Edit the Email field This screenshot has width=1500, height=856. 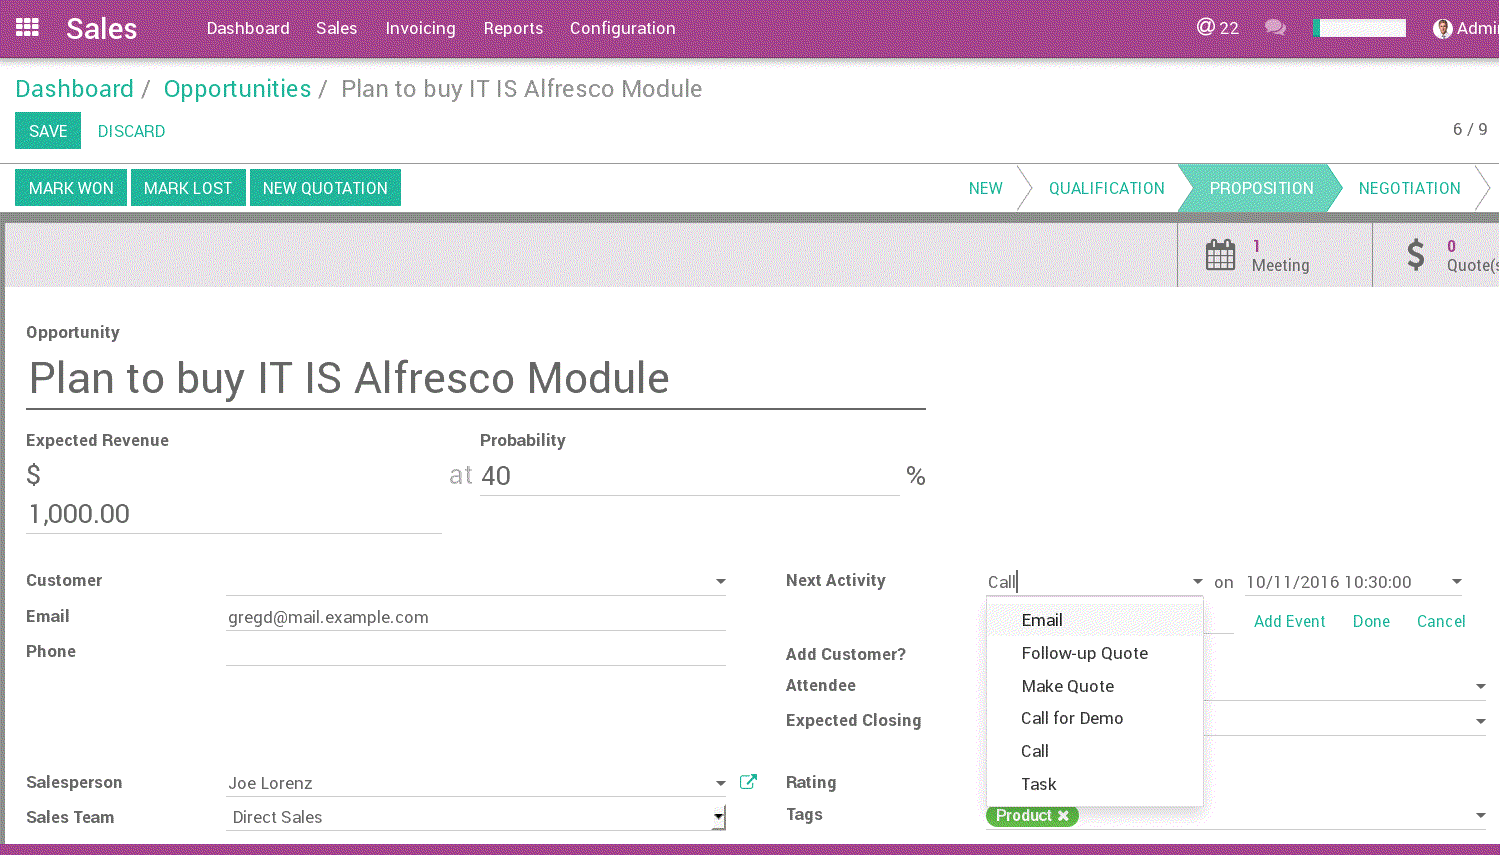[x=475, y=617]
